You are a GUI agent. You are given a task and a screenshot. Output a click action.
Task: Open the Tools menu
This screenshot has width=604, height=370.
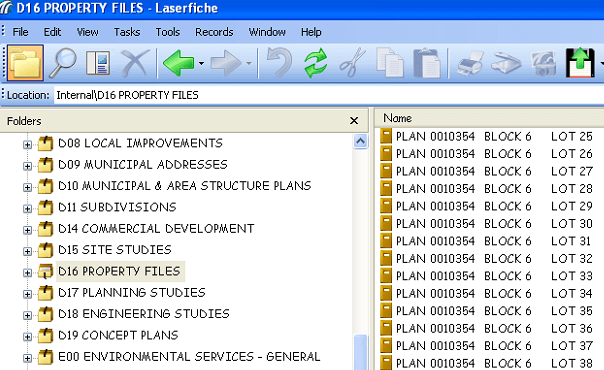pos(168,32)
